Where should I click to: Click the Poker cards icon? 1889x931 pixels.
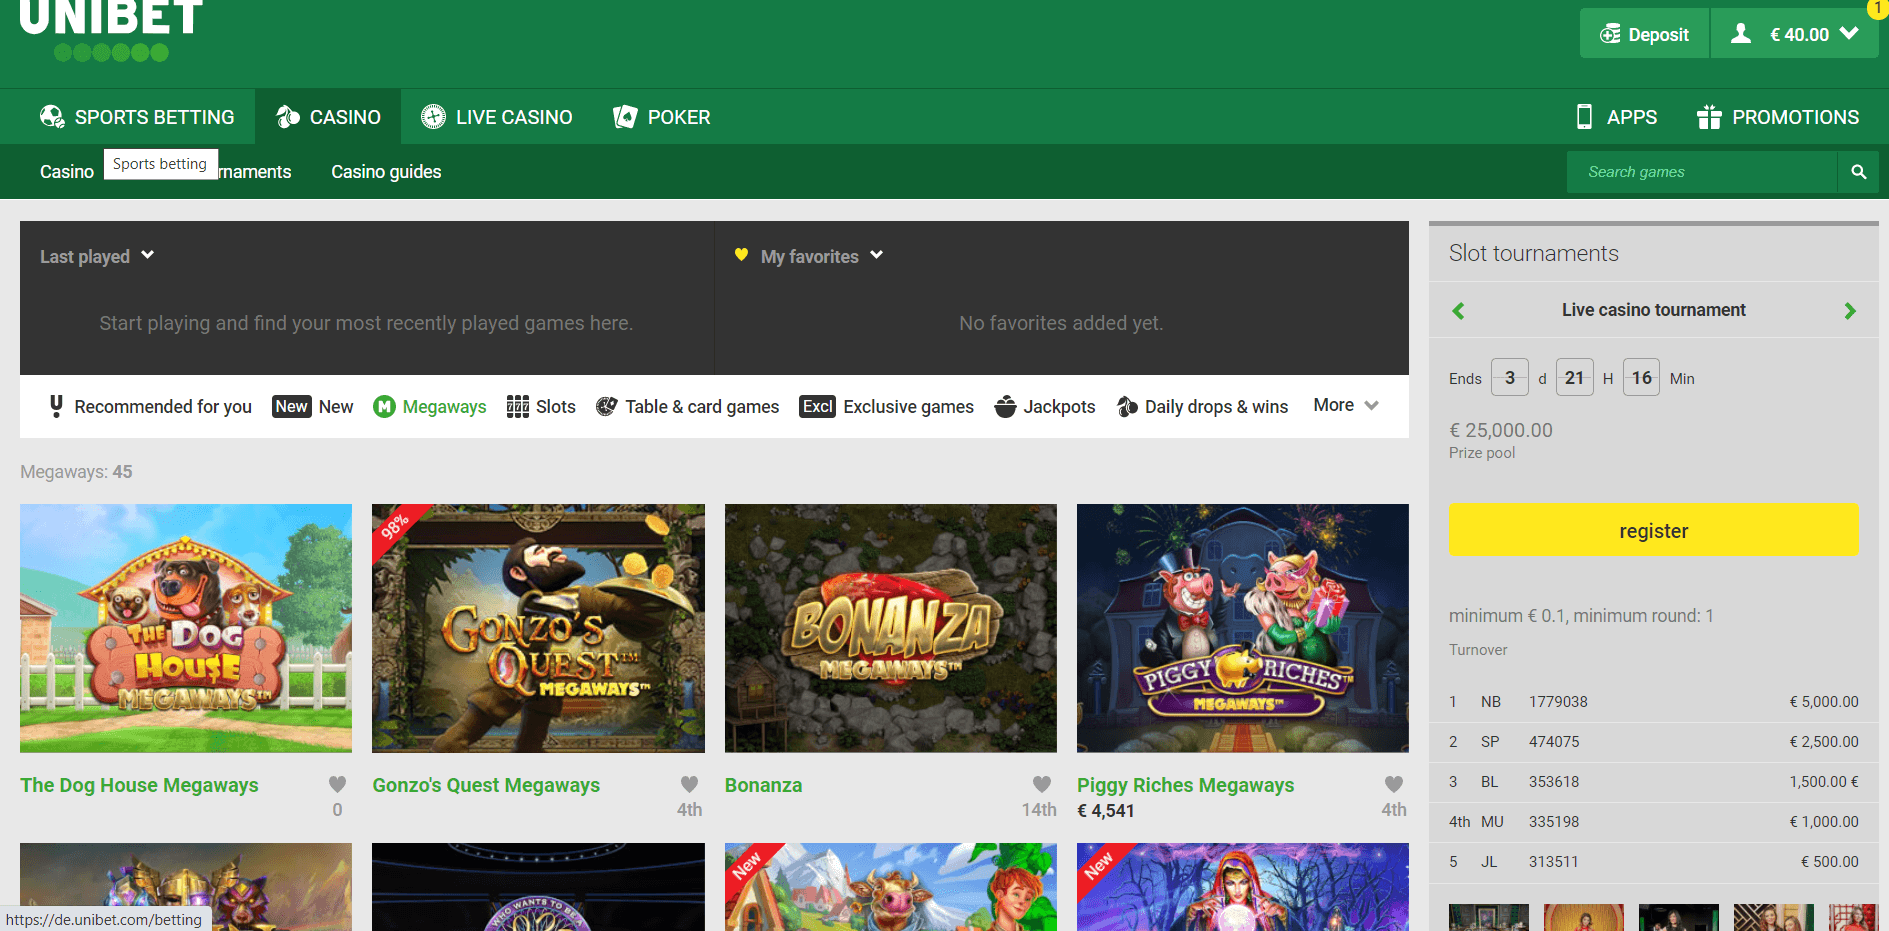[625, 117]
